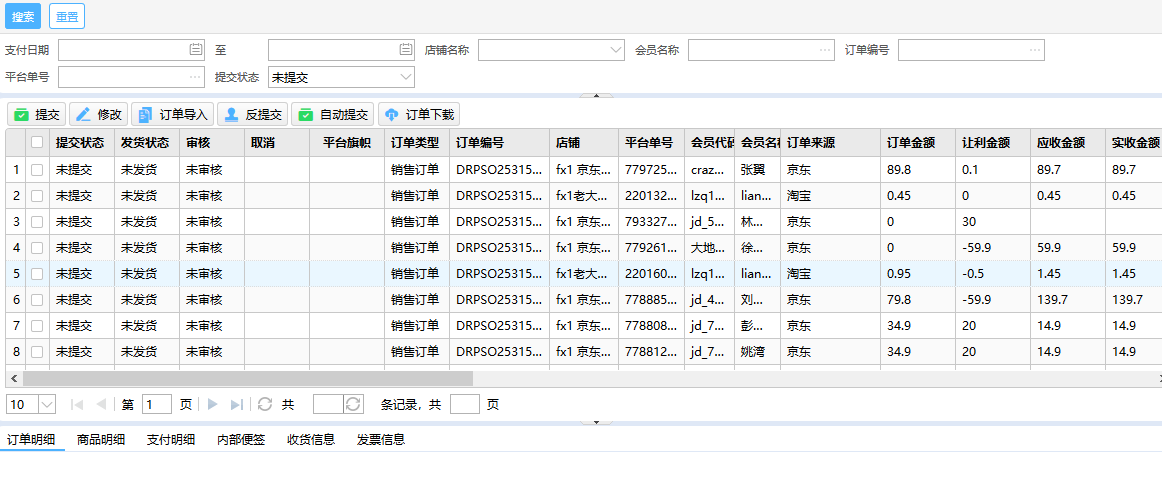Click the blue 搜索 button

(23, 16)
